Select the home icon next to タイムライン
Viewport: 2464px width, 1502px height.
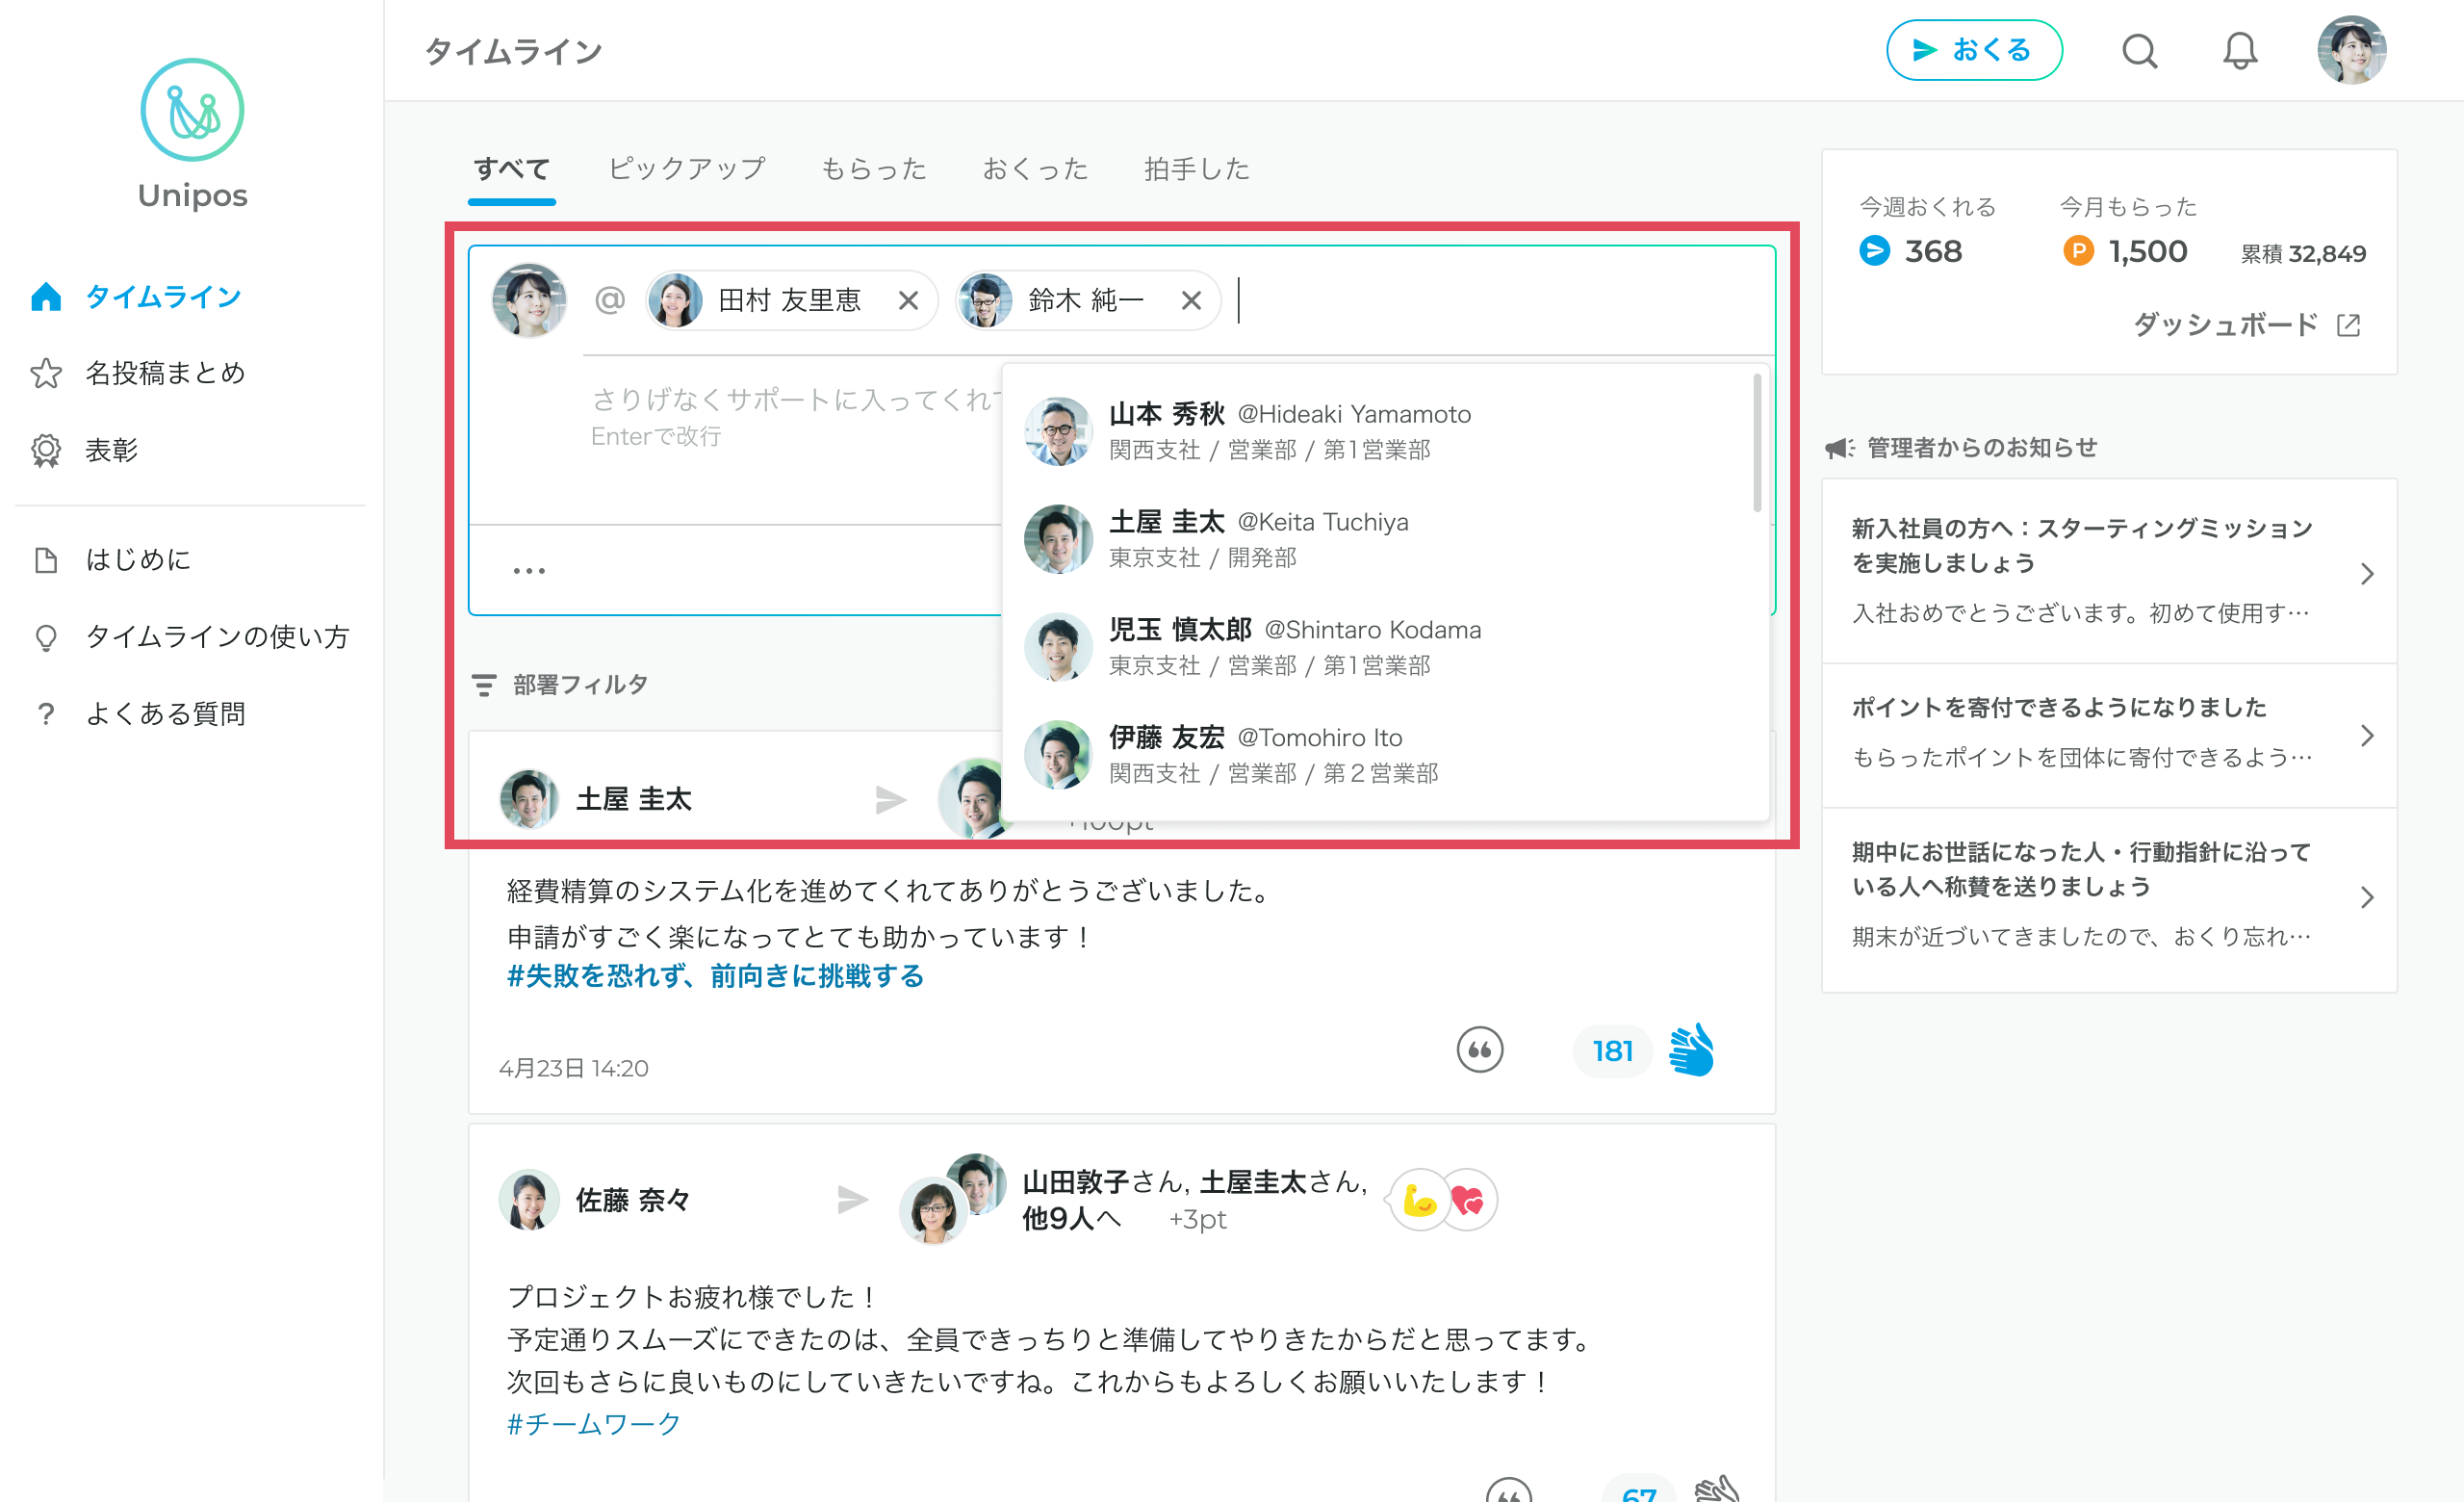click(46, 295)
